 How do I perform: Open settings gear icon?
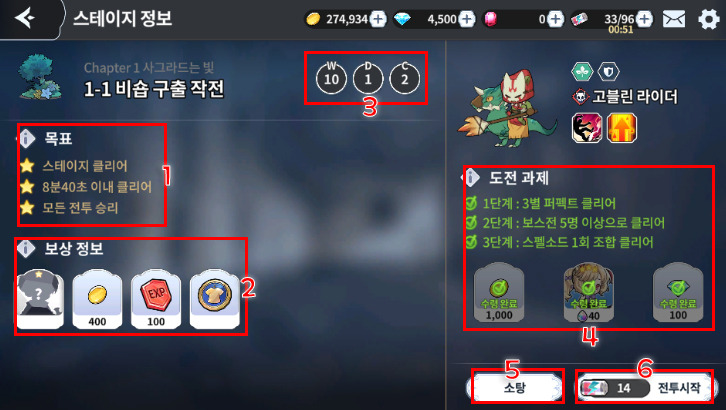[x=708, y=19]
